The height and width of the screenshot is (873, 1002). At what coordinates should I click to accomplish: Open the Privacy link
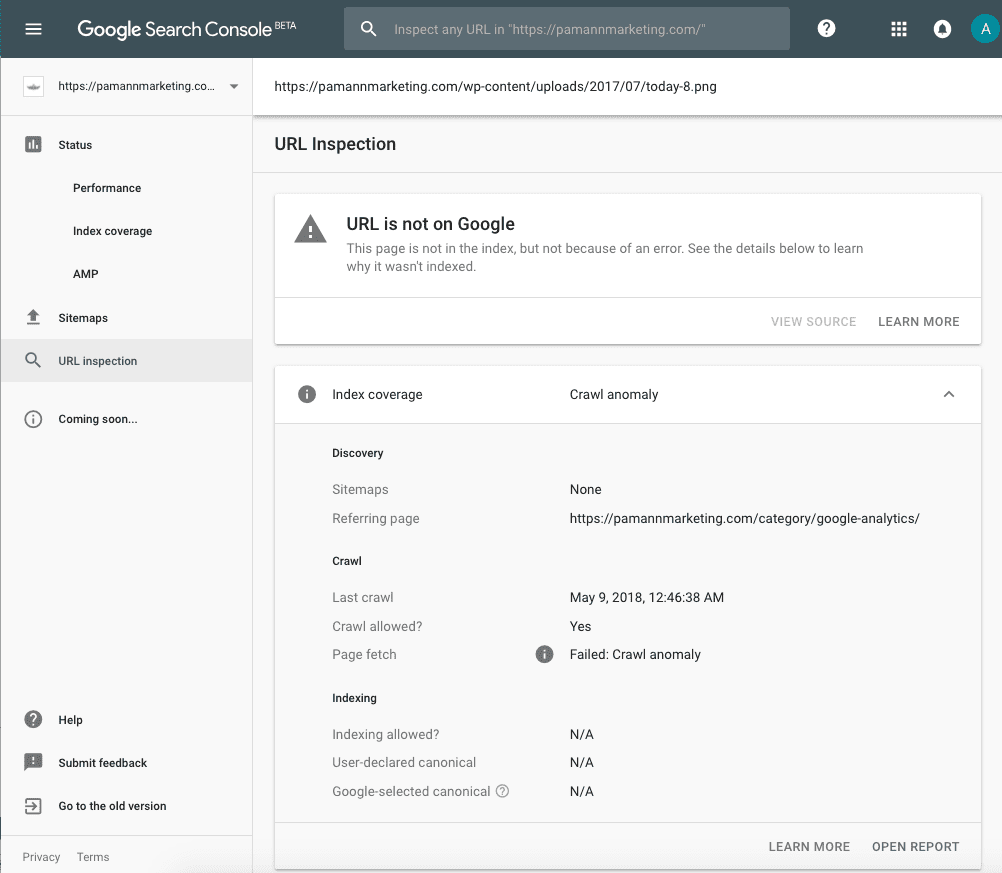coord(41,857)
